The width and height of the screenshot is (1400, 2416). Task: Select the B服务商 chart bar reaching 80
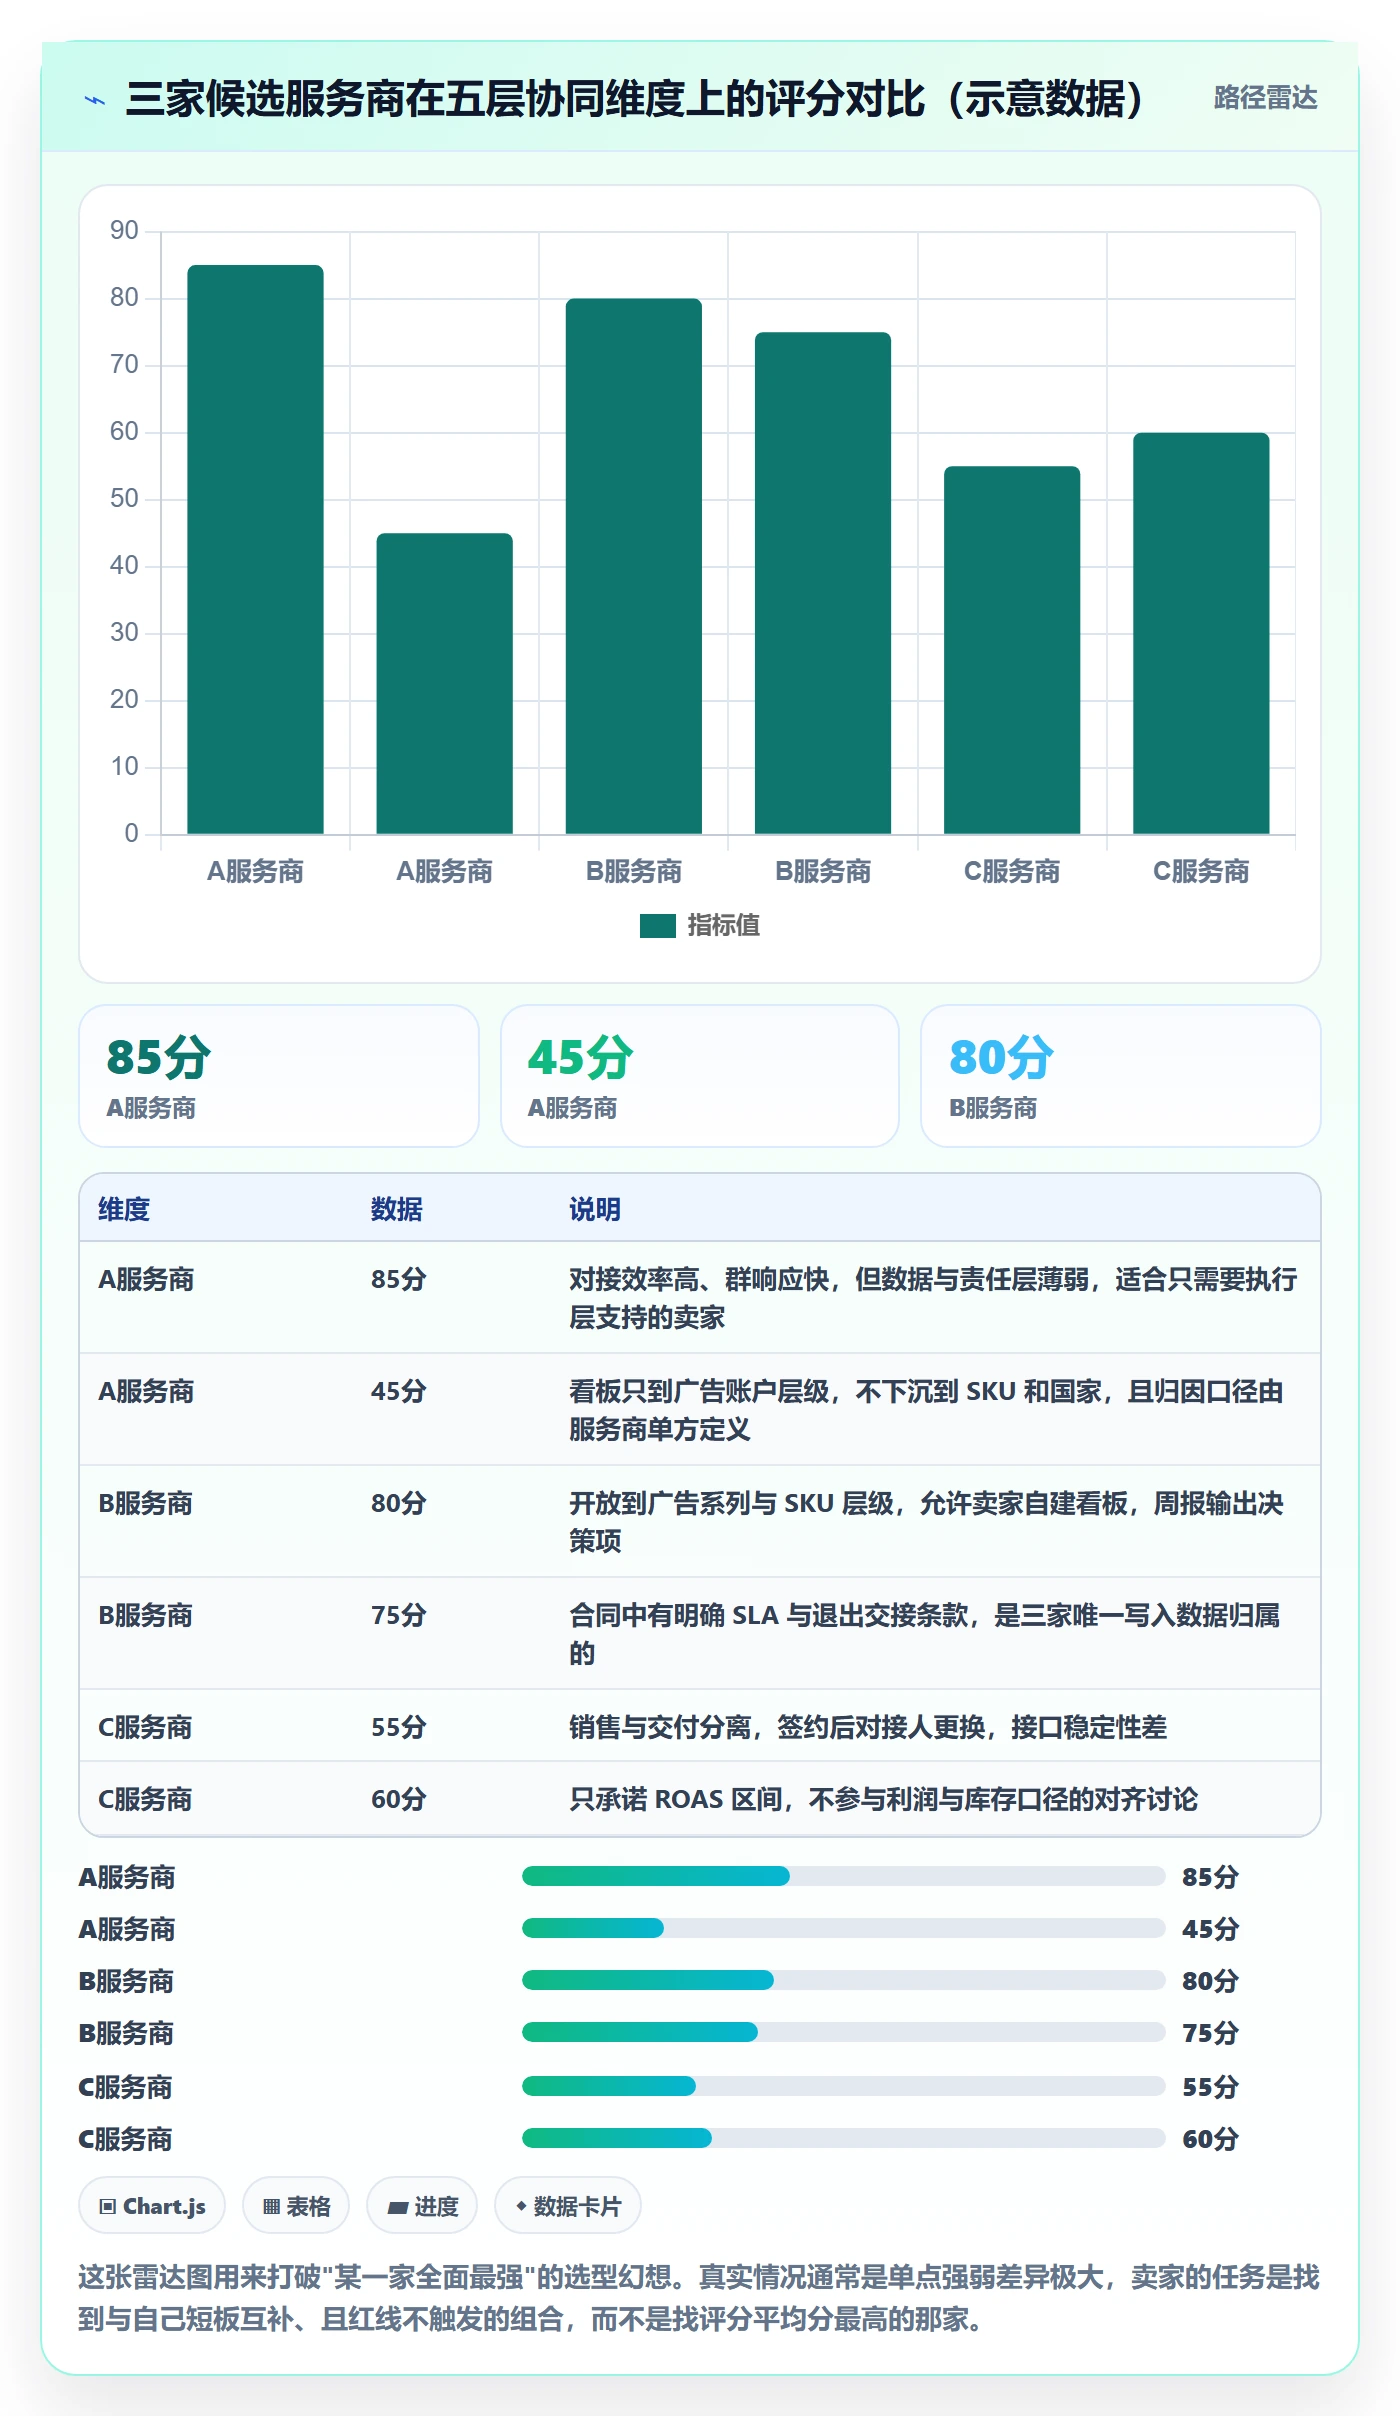coord(634,566)
